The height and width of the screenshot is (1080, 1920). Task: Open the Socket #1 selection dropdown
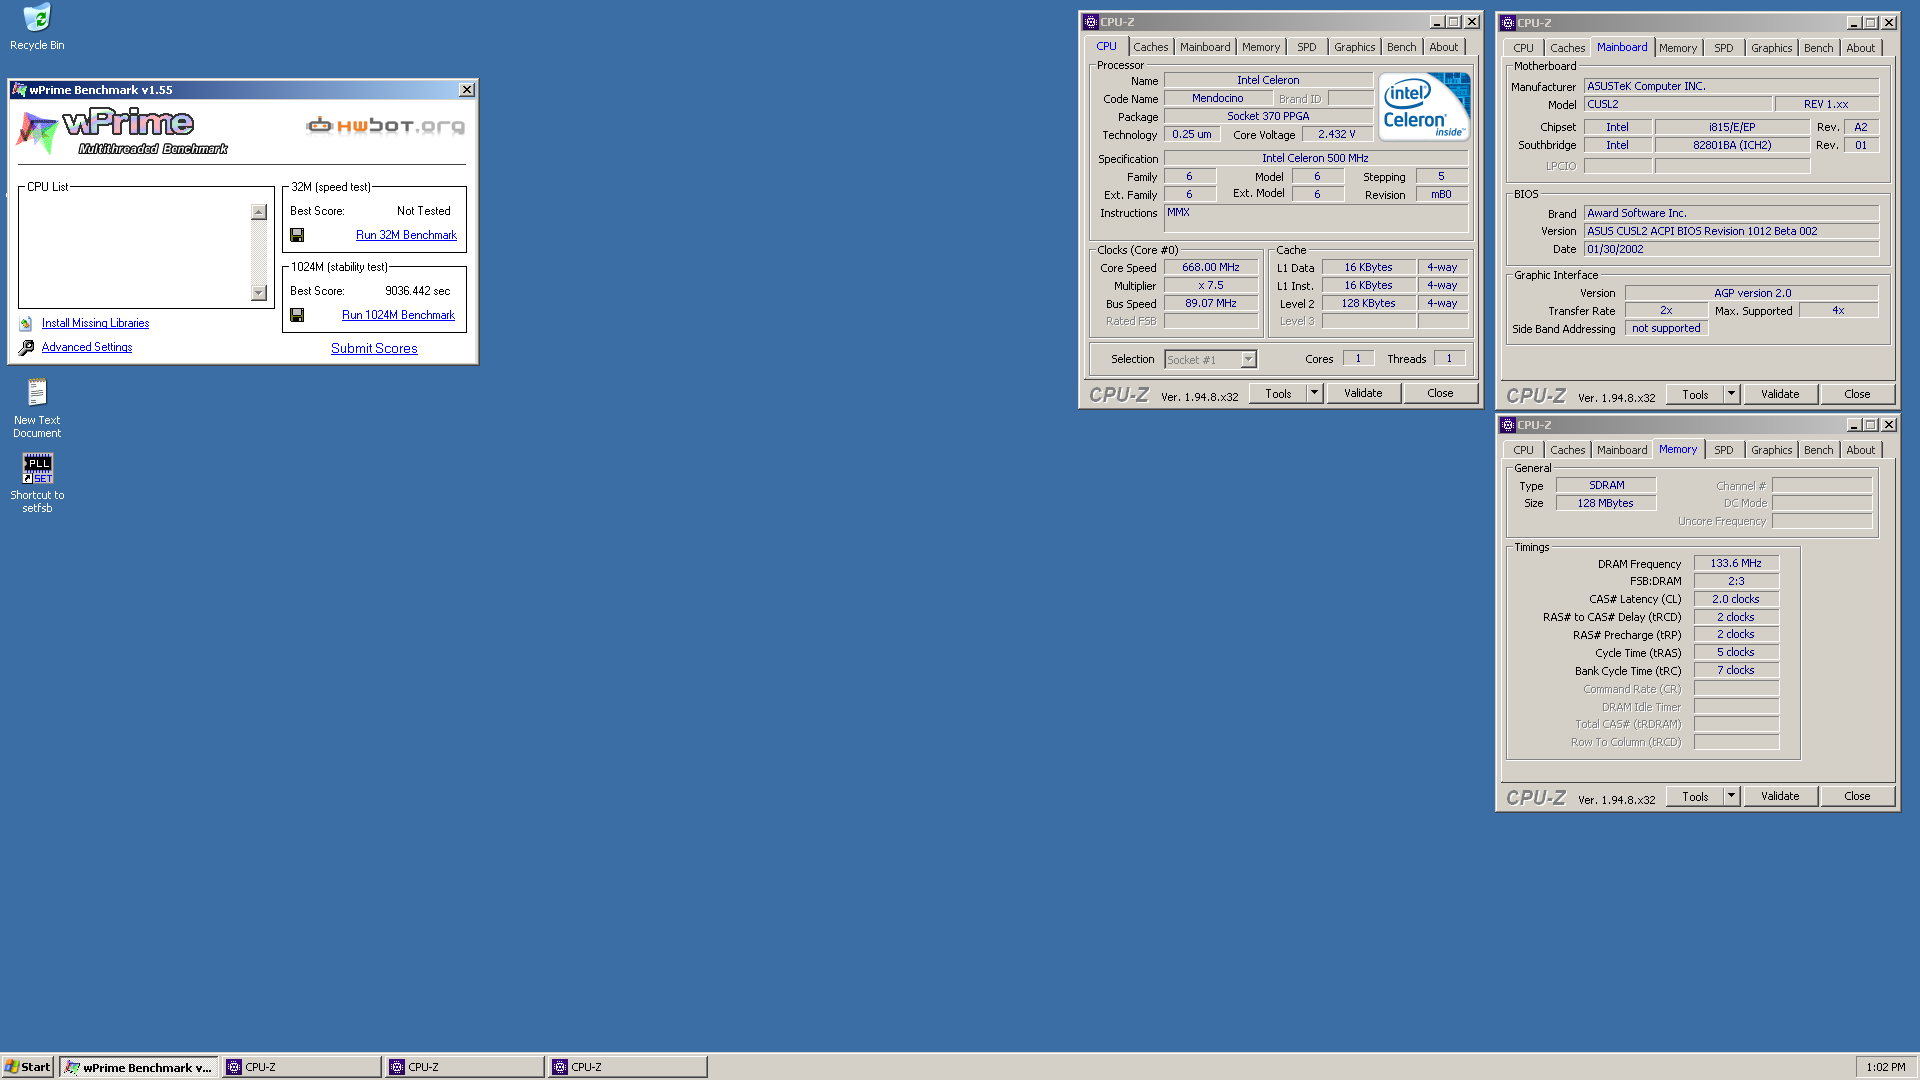pyautogui.click(x=1248, y=359)
